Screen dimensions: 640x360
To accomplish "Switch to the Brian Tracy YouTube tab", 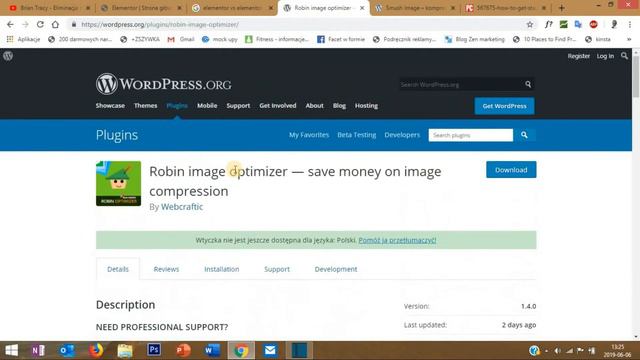I will click(x=48, y=8).
